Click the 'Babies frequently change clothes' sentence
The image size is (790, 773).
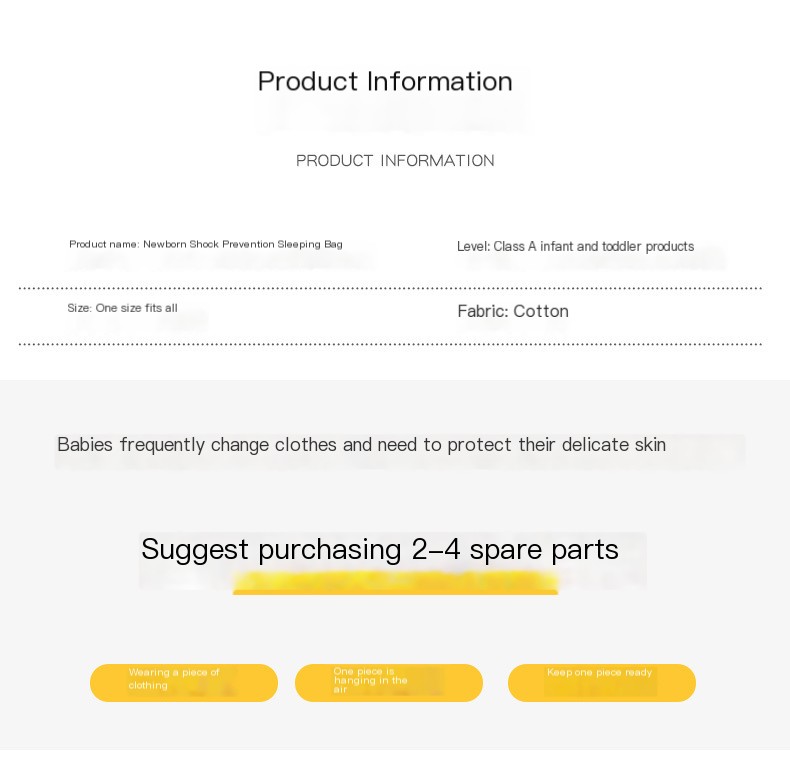click(361, 445)
